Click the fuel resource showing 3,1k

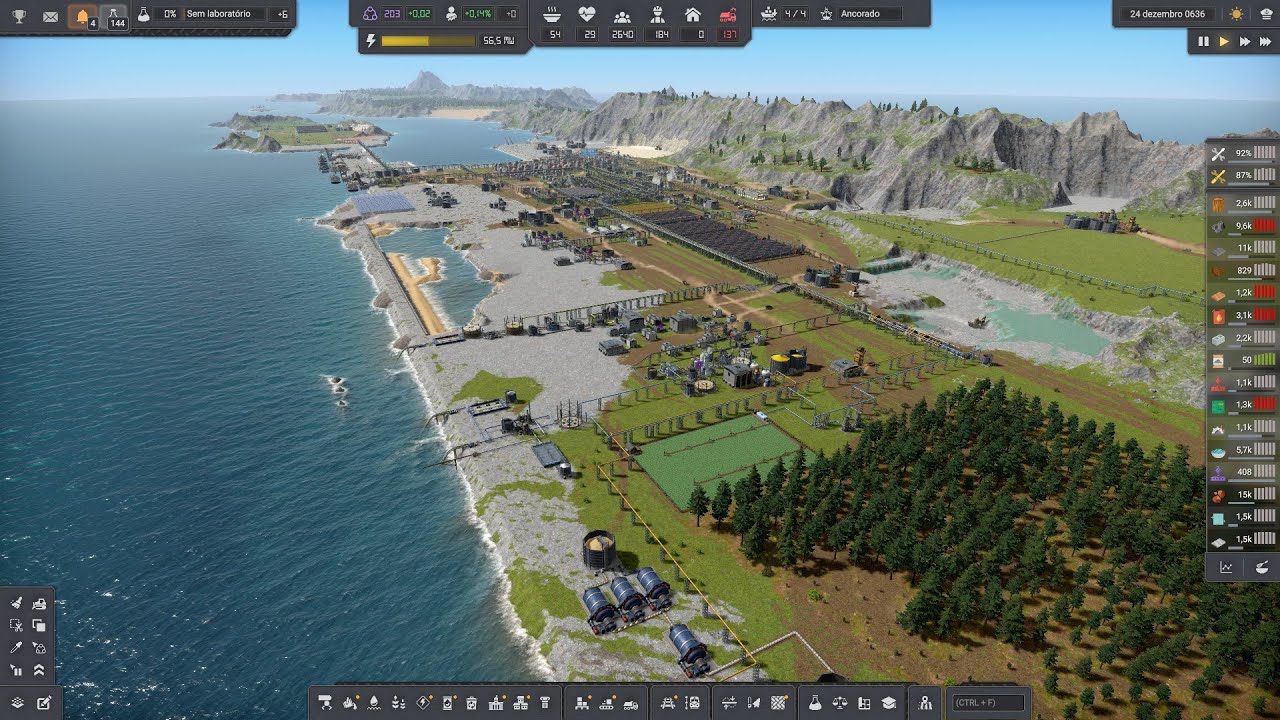click(1243, 315)
